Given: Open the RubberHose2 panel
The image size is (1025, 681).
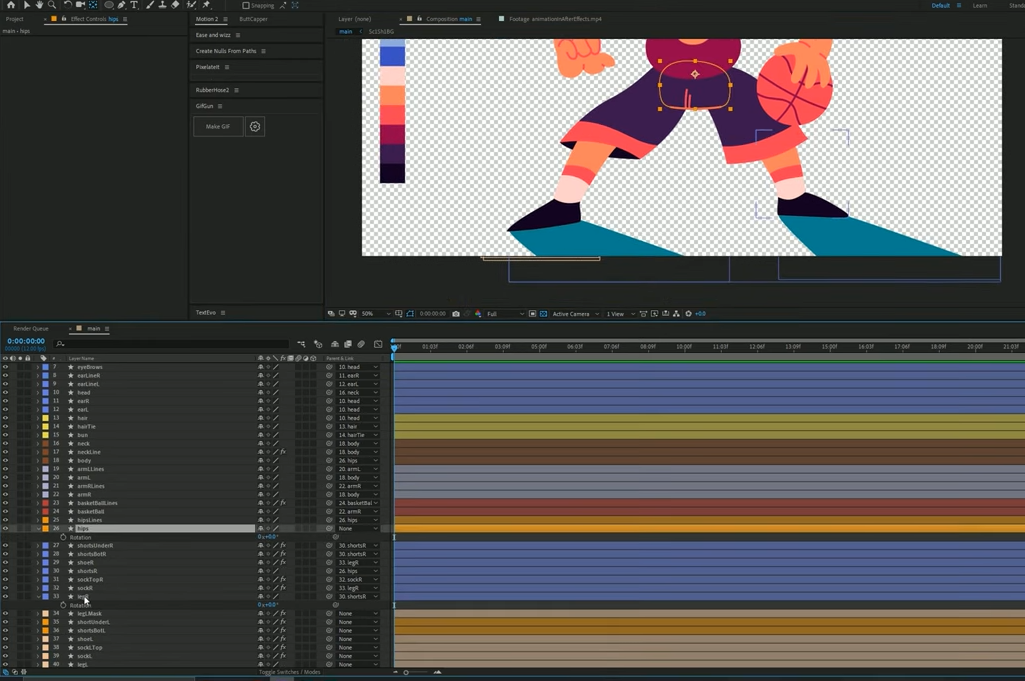Looking at the screenshot, I should tap(212, 90).
